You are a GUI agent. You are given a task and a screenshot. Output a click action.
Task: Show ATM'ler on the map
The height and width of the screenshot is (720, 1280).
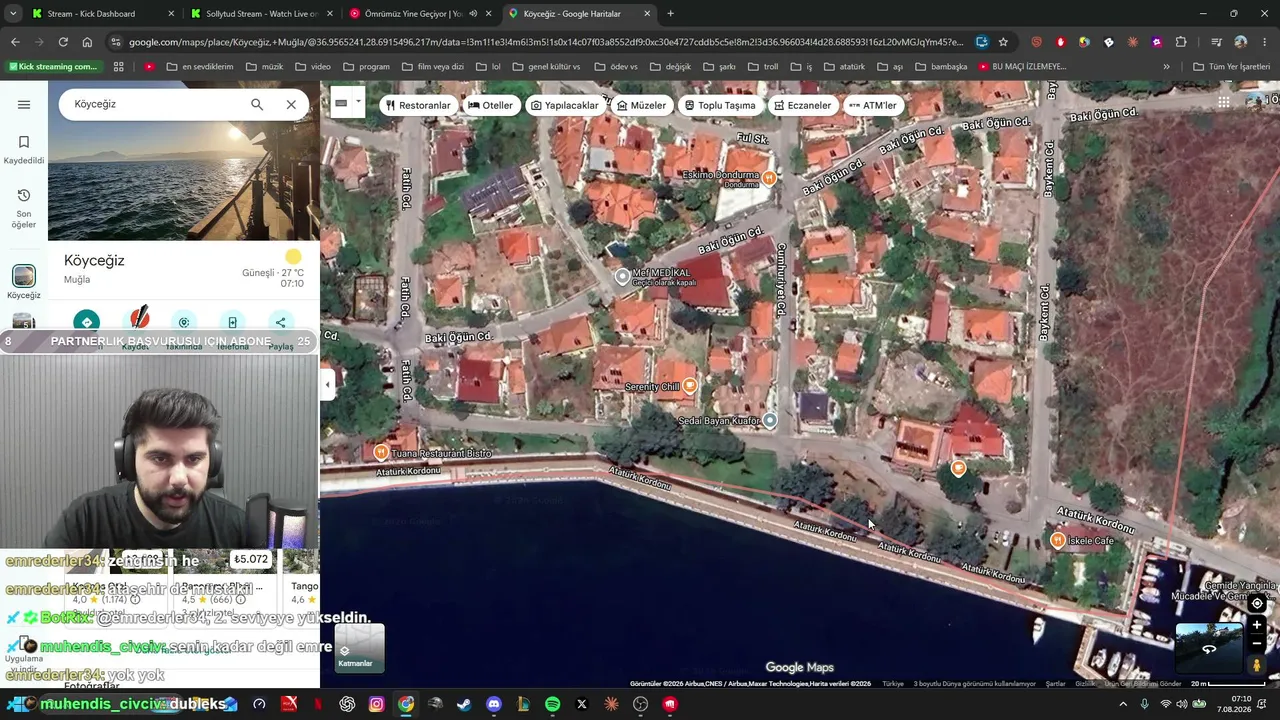(873, 105)
